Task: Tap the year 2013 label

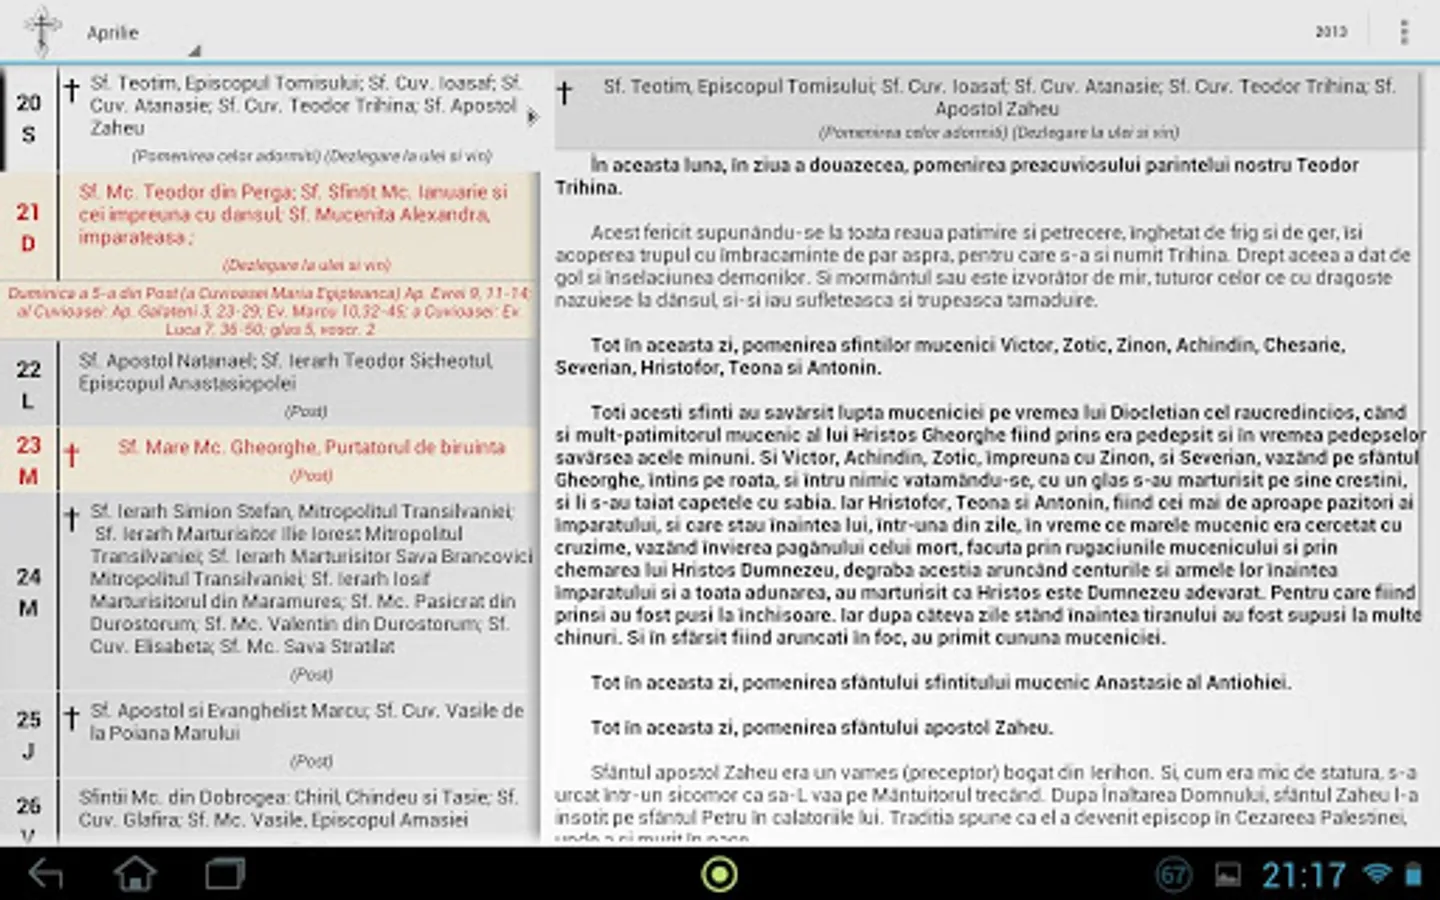Action: 1331,32
